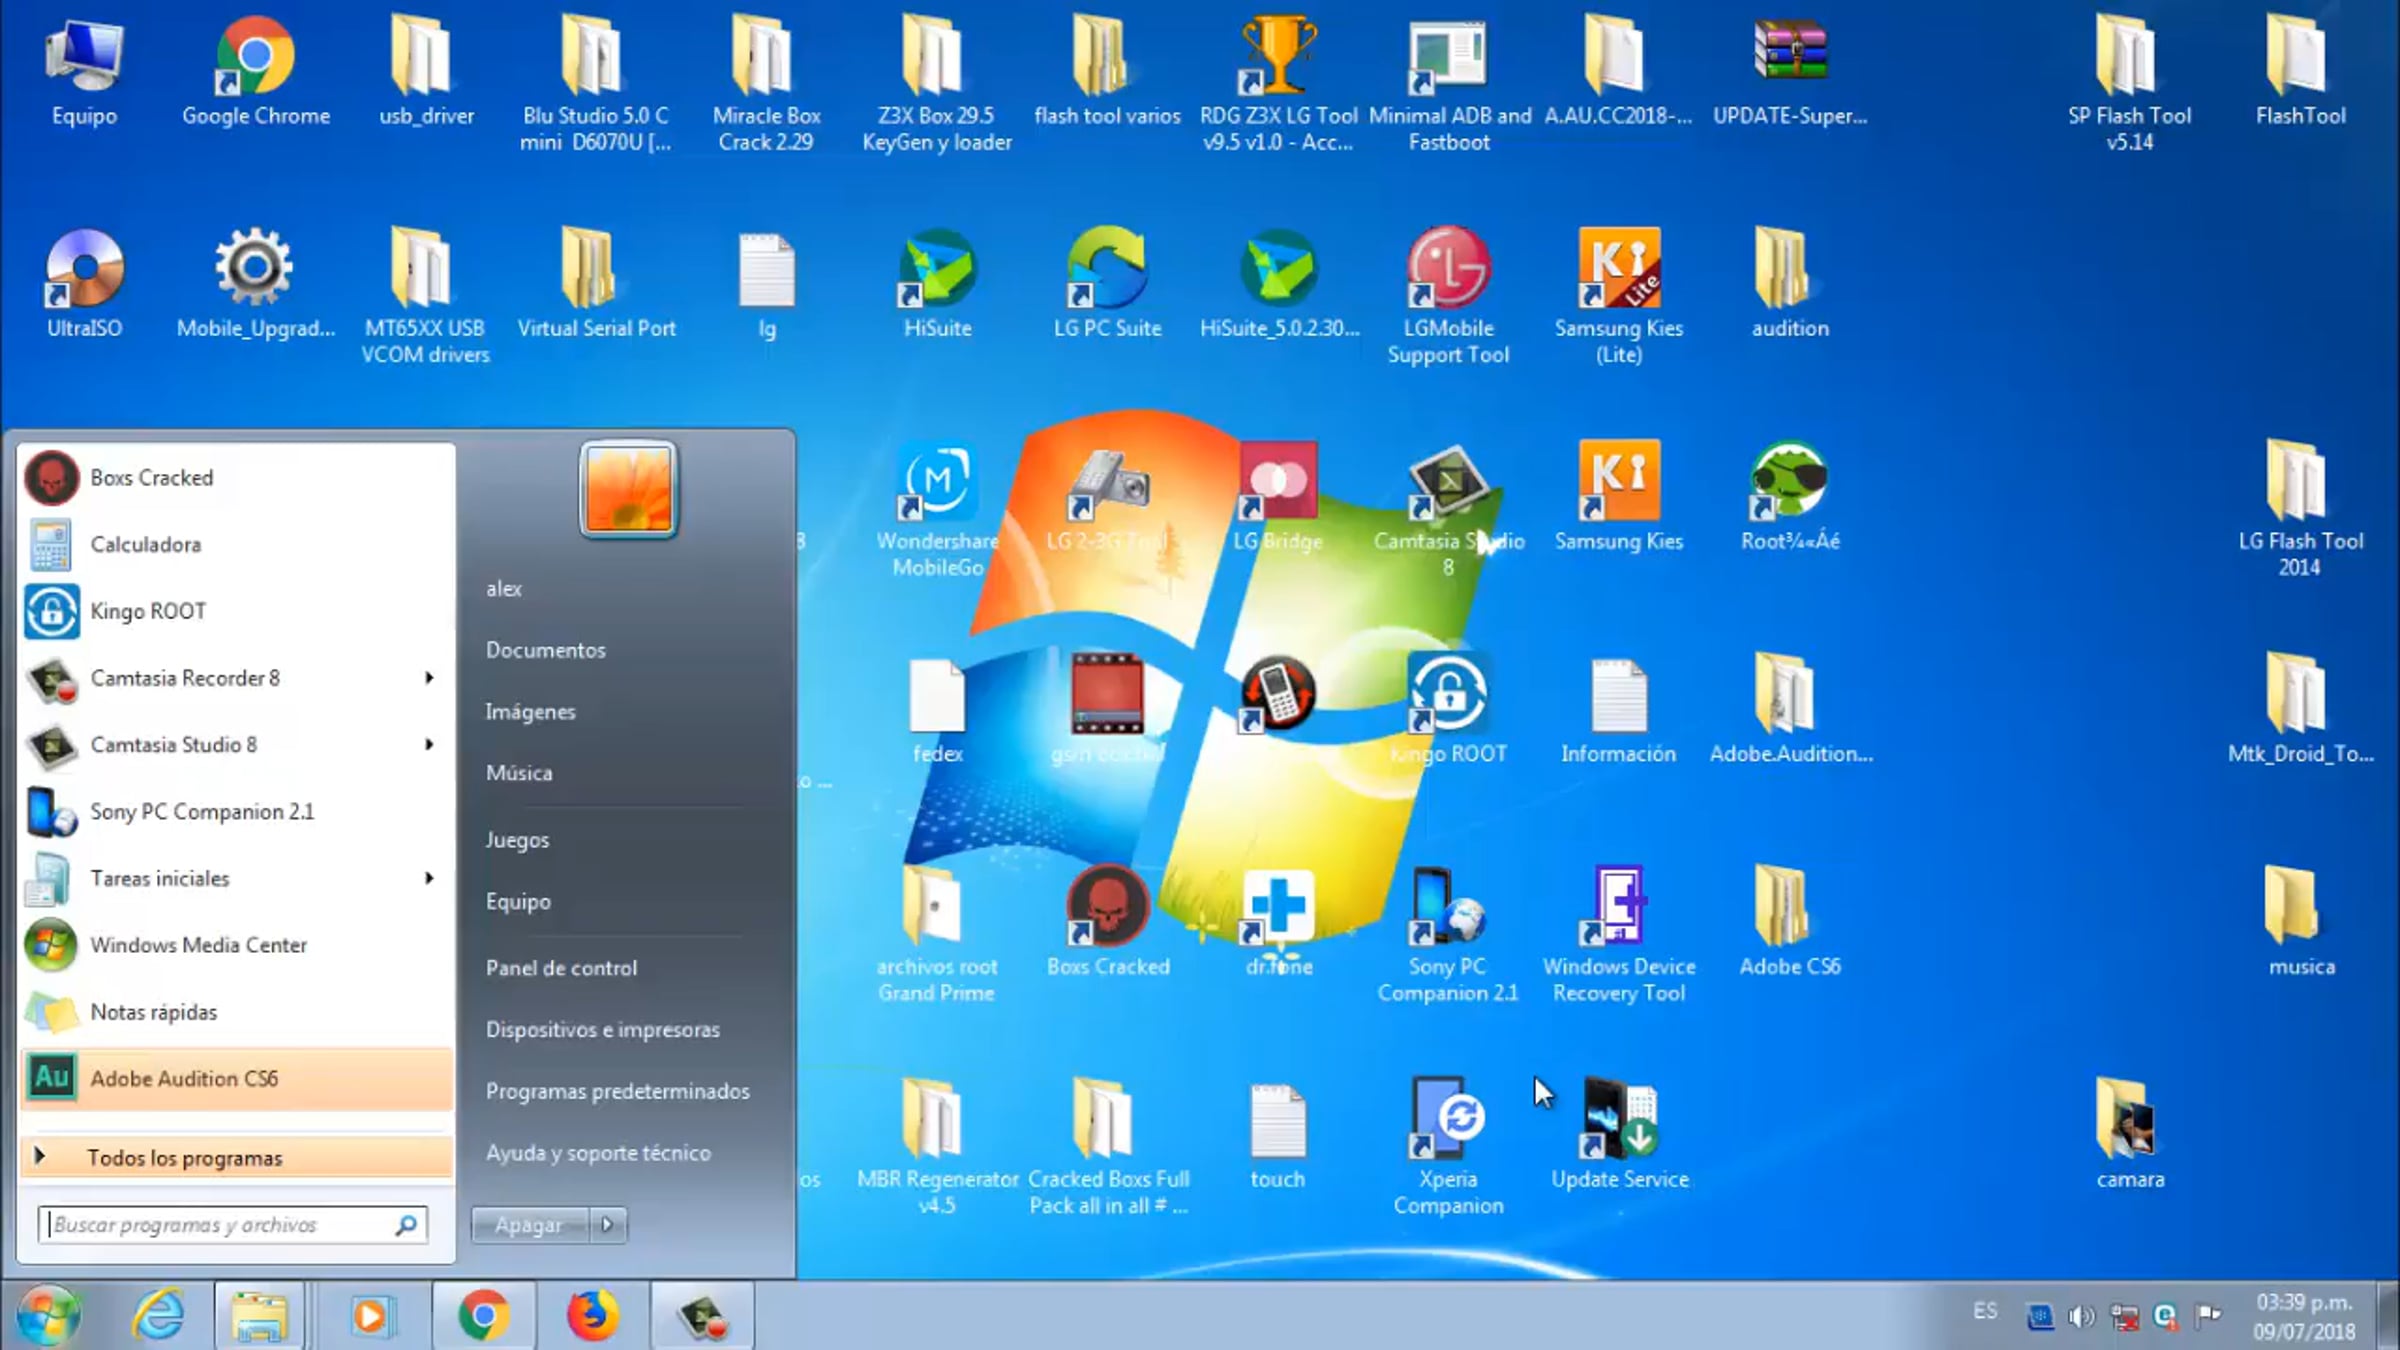Viewport: 2400px width, 1350px height.
Task: Expand the Tareas iniciales submenu arrow
Action: pyautogui.click(x=429, y=878)
